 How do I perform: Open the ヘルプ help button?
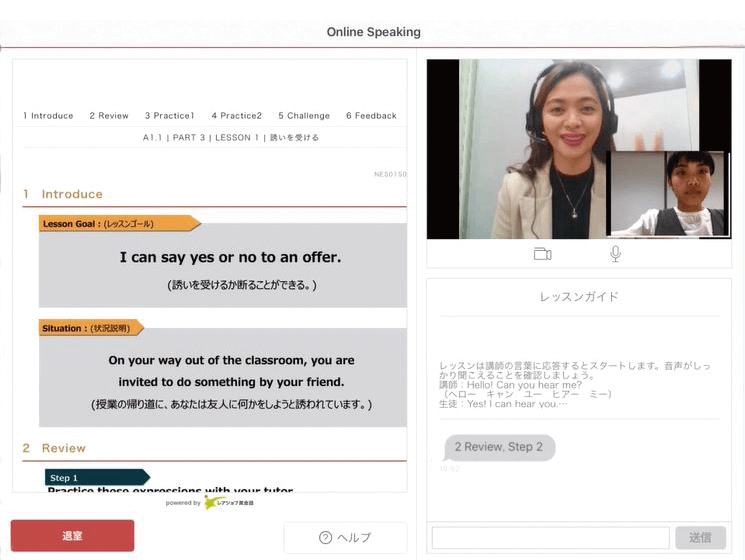click(345, 538)
